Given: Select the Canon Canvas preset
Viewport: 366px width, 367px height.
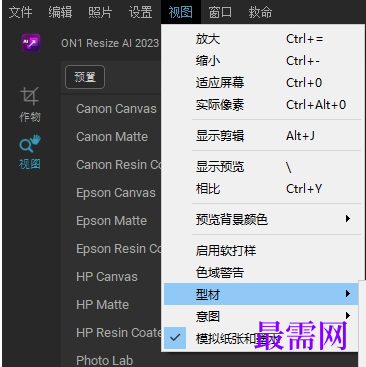Looking at the screenshot, I should pyautogui.click(x=116, y=109).
